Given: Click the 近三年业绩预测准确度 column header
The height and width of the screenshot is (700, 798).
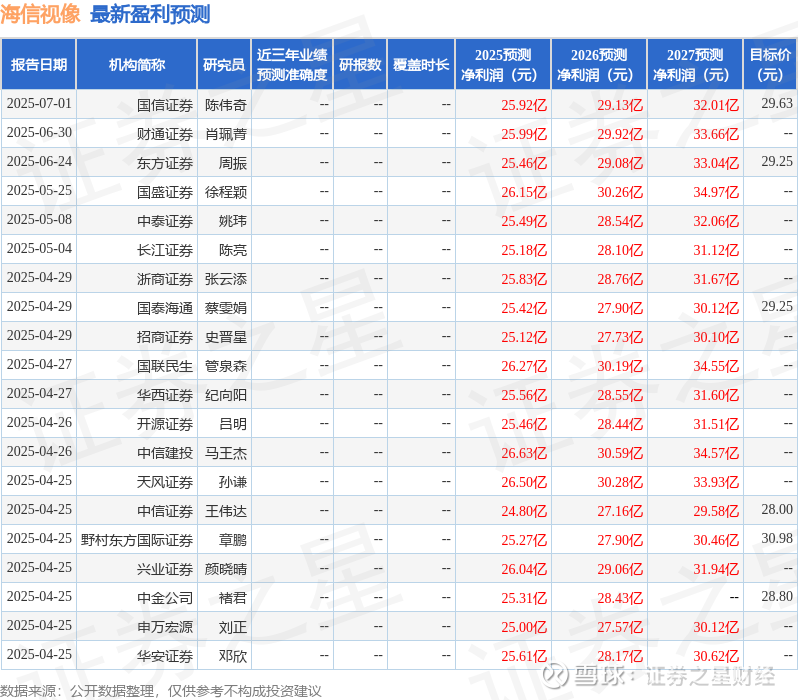Looking at the screenshot, I should [x=292, y=65].
